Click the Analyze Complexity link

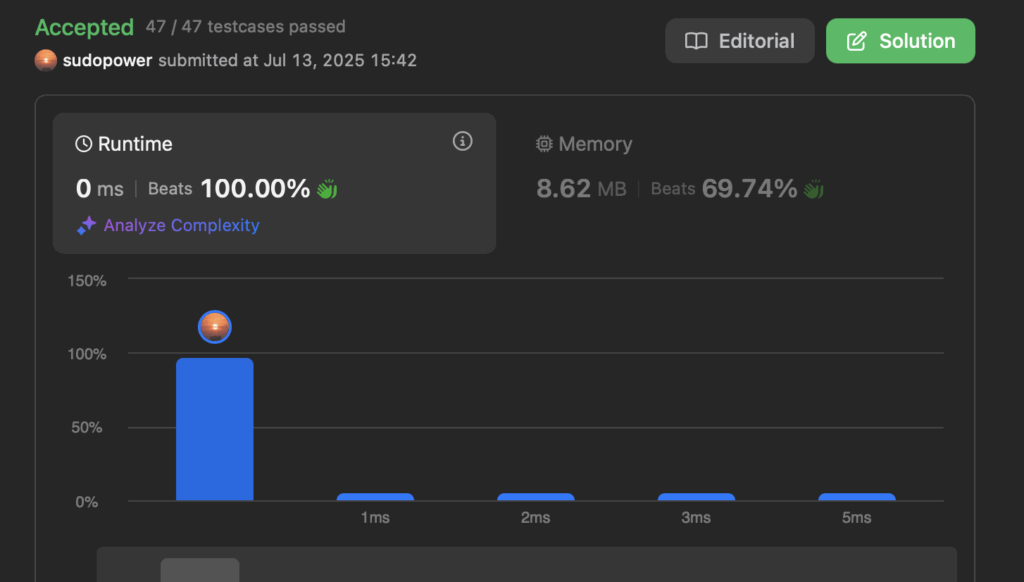point(181,225)
